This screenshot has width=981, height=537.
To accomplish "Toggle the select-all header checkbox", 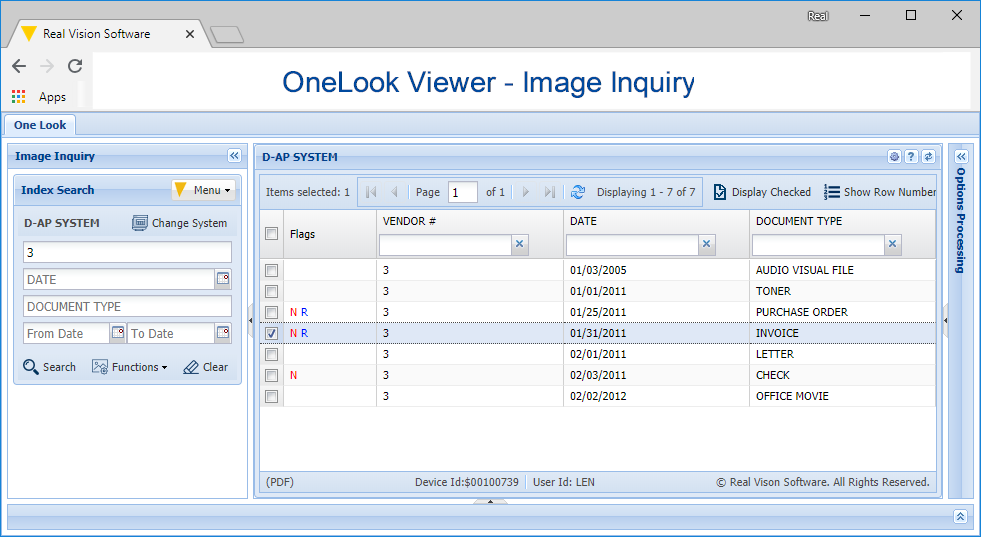I will [x=272, y=233].
